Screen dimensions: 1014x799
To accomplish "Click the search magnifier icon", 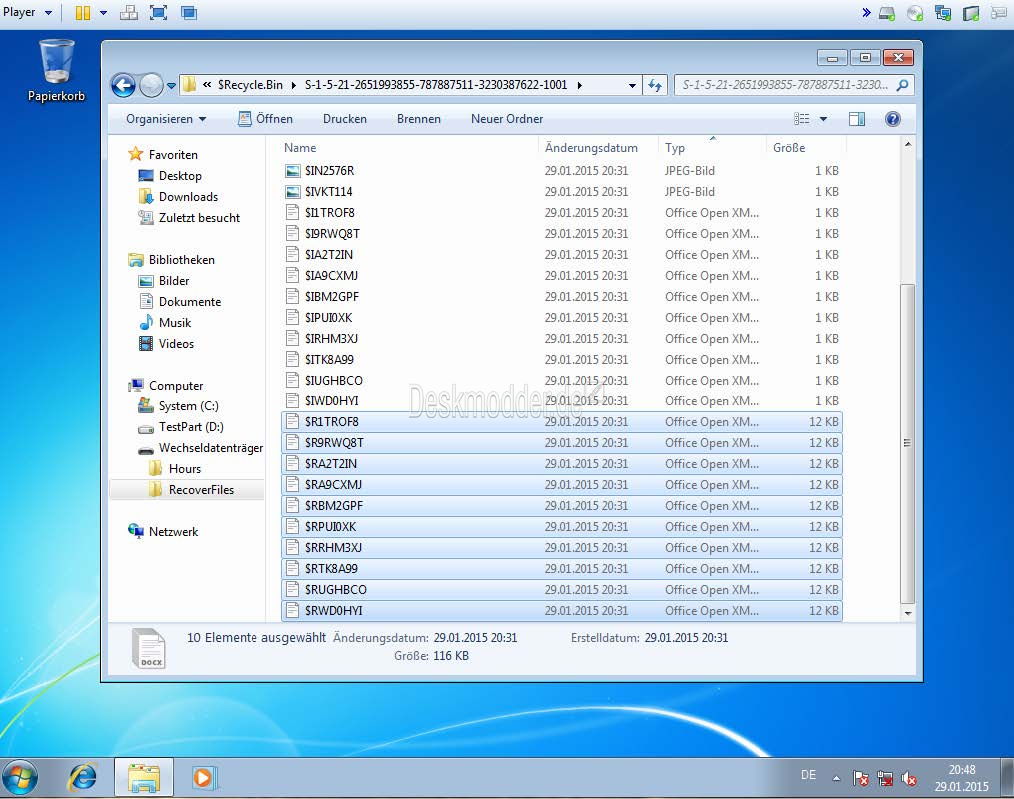I will pyautogui.click(x=903, y=85).
